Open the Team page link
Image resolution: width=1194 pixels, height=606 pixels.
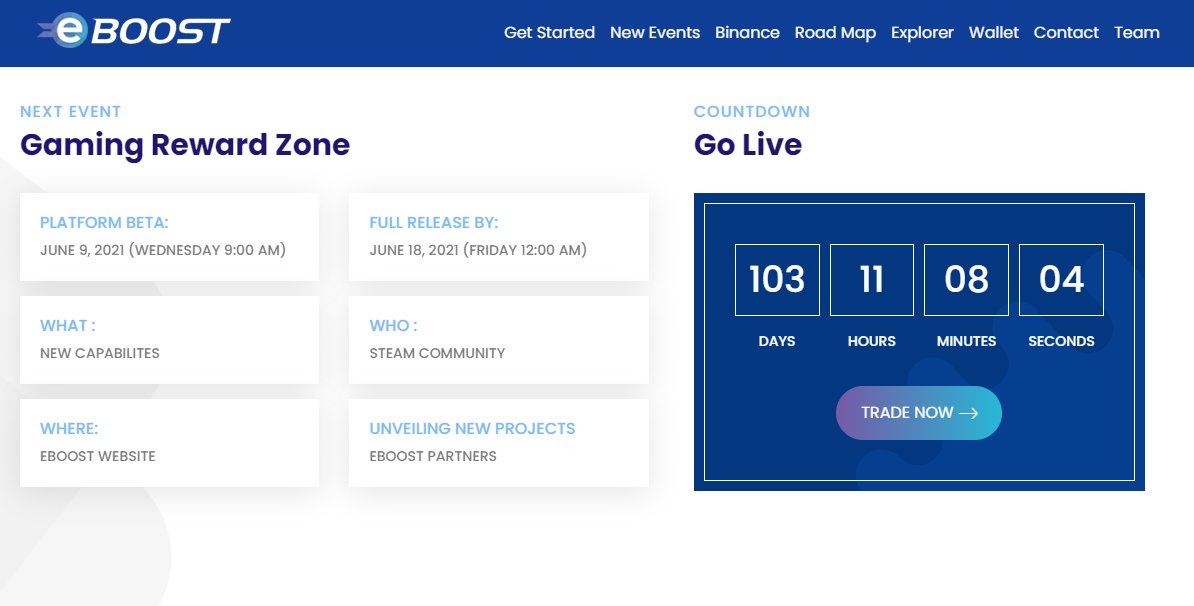click(1137, 33)
